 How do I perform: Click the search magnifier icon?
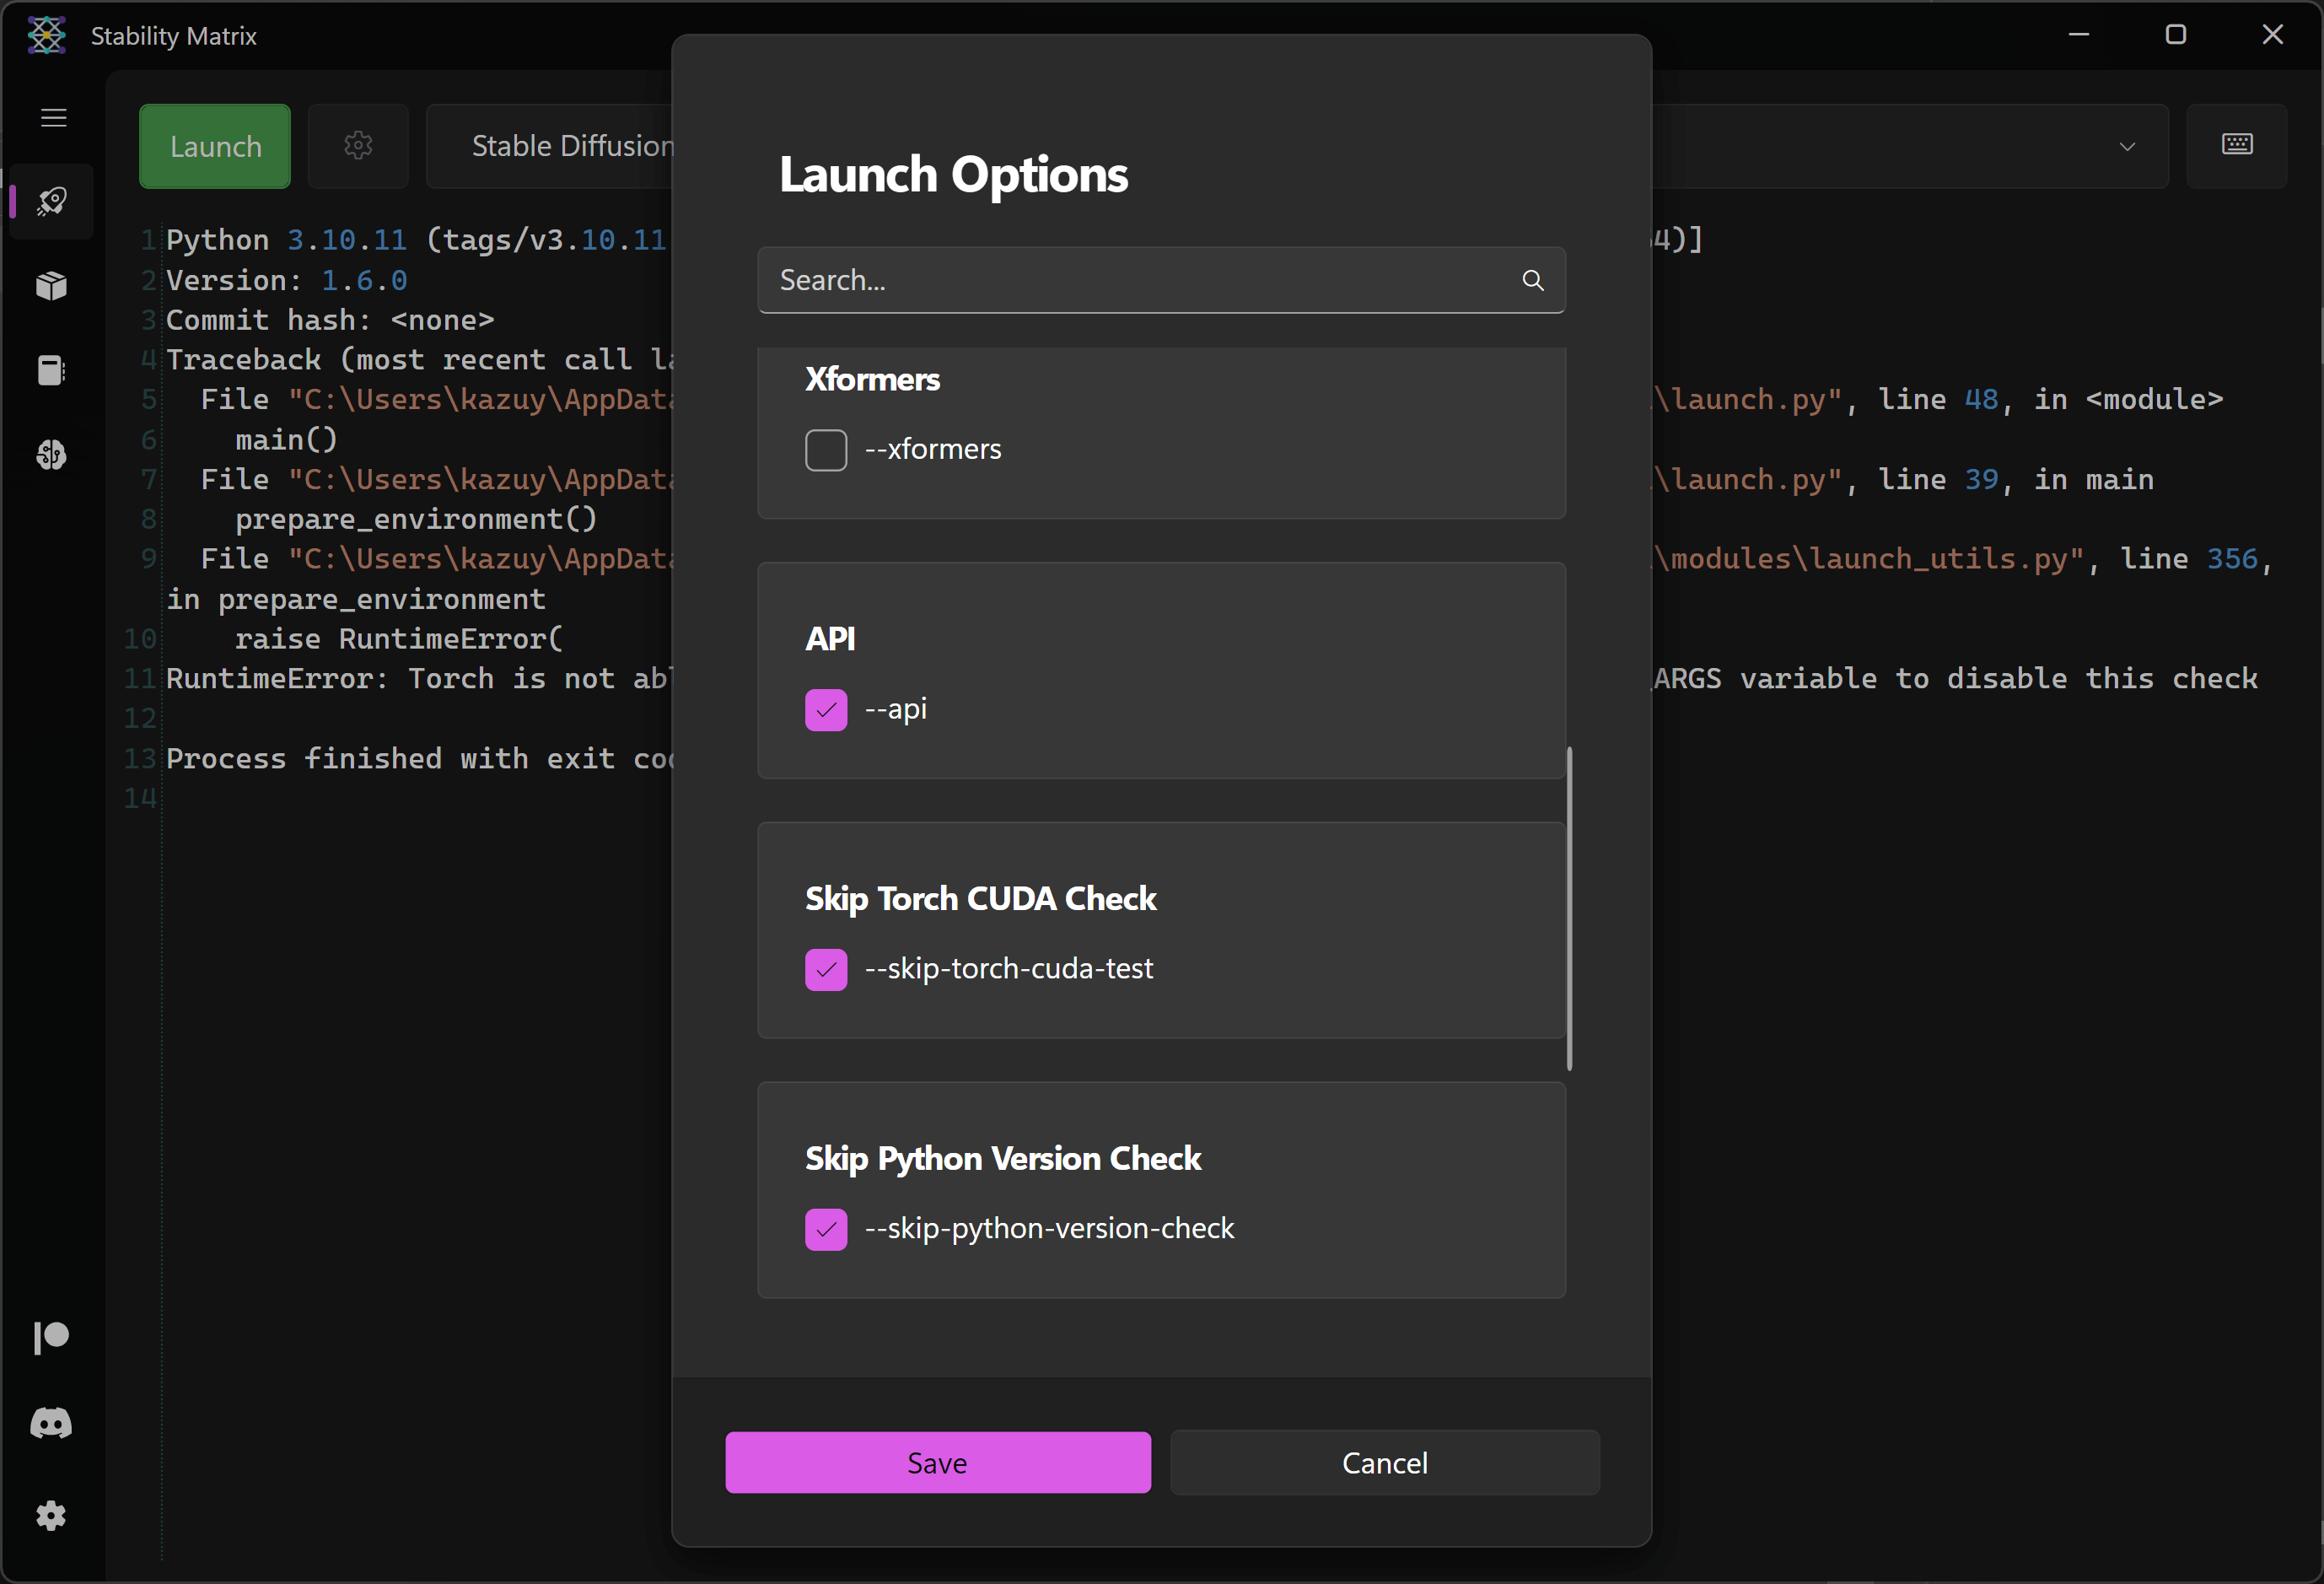coord(1532,280)
